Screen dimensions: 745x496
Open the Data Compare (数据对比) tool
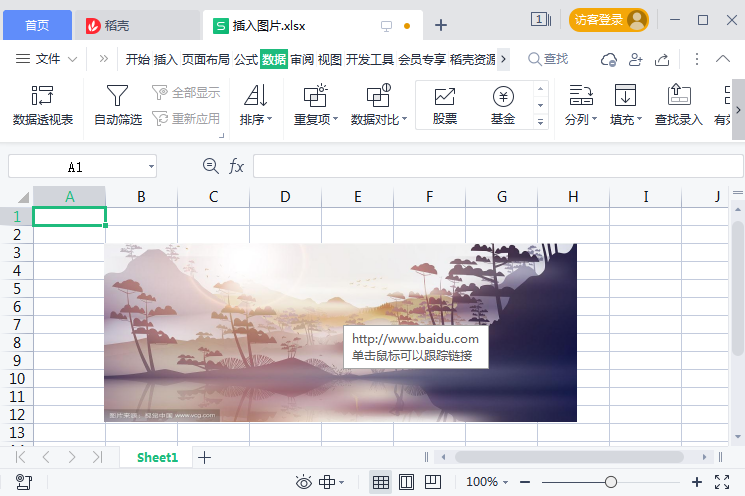pyautogui.click(x=379, y=105)
